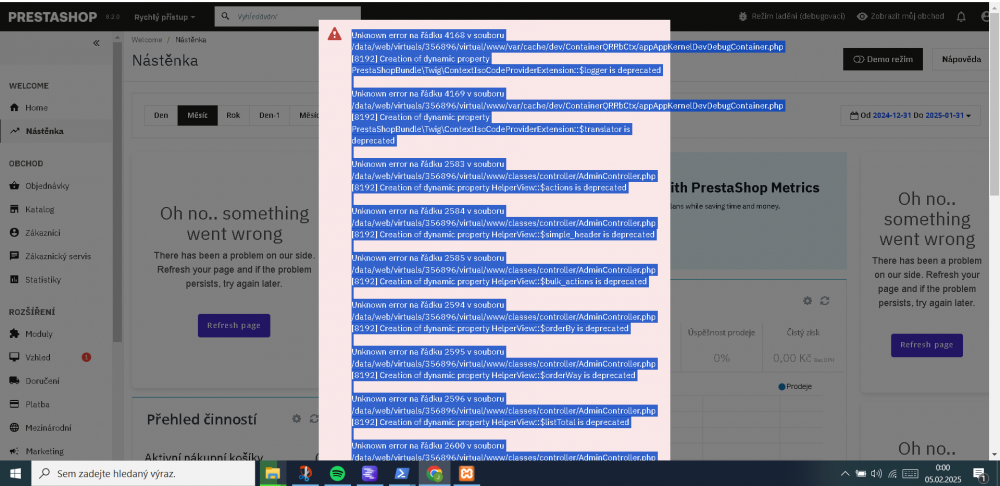Open the date range picker dropdown
Screen dimensions: 1000x486
910,116
